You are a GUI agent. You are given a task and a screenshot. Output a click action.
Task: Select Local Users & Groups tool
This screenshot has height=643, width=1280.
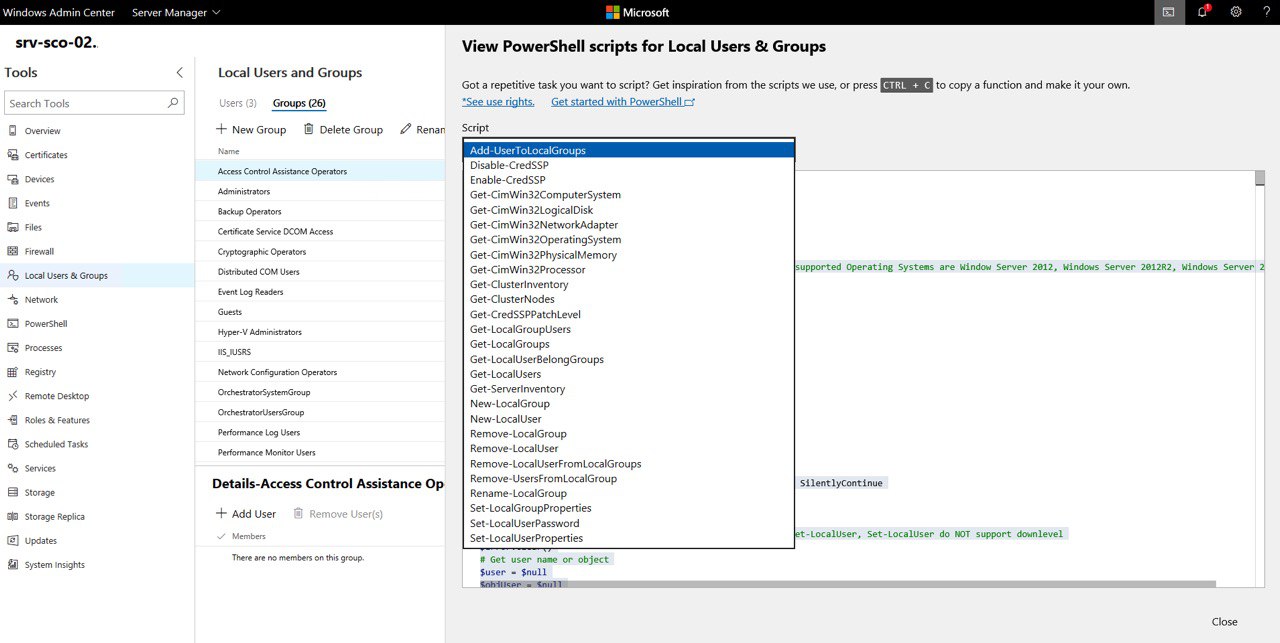click(x=97, y=275)
